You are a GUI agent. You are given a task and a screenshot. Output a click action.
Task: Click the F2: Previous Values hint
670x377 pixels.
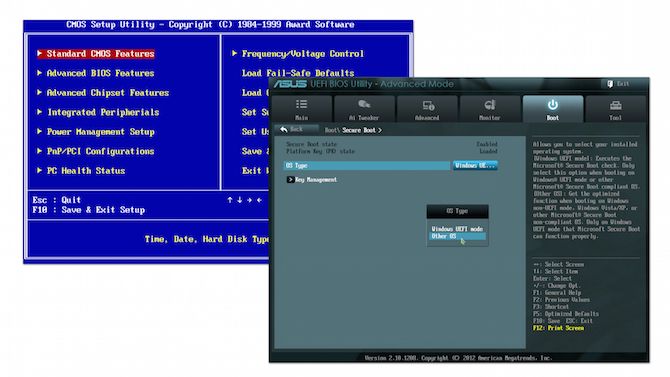(x=561, y=300)
